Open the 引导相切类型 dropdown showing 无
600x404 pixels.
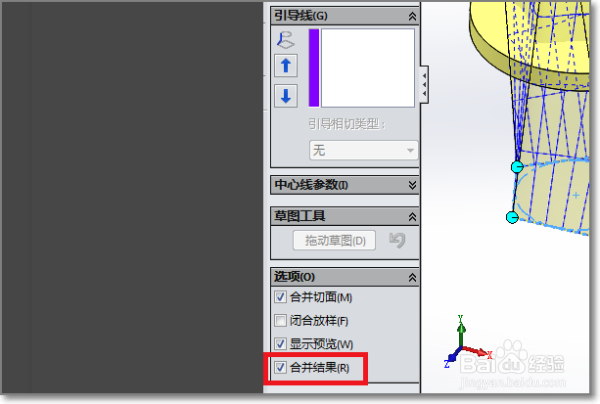coord(363,150)
